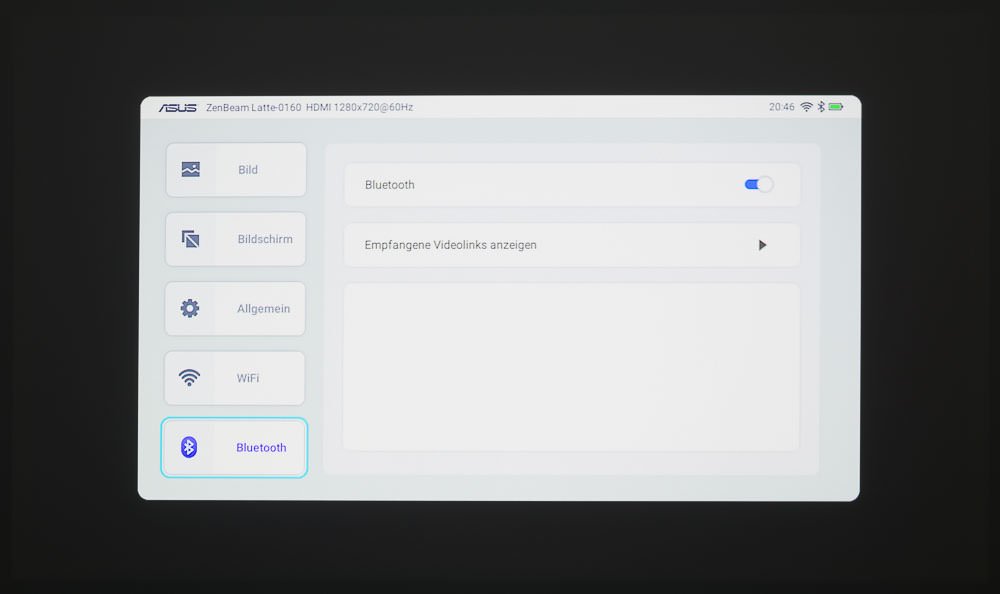Click the ZenBeam Latte-0160 device name
1000x594 pixels.
253,107
